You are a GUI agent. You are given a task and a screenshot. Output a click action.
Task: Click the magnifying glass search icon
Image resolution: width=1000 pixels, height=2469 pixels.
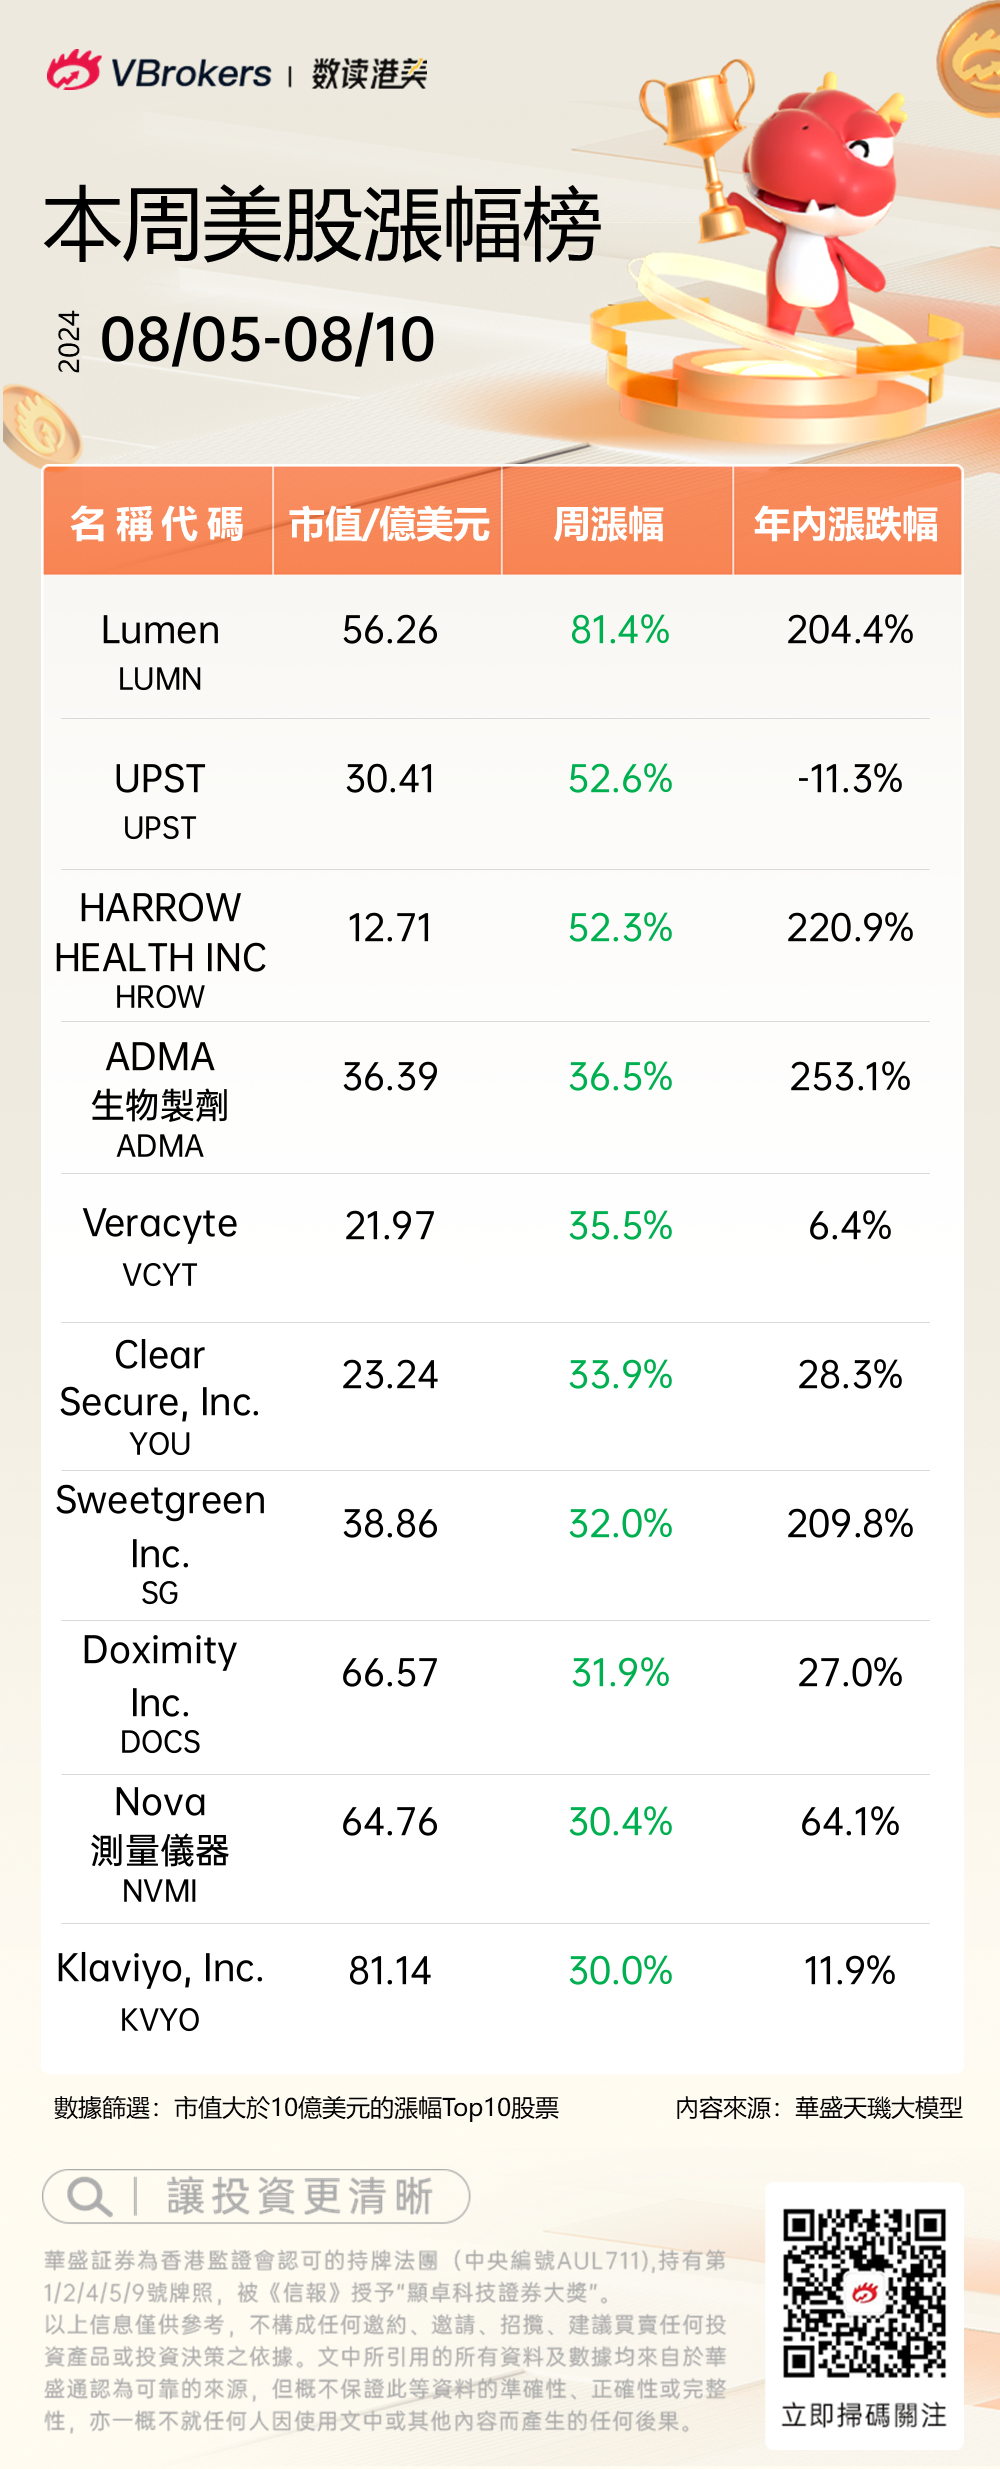pos(89,2196)
